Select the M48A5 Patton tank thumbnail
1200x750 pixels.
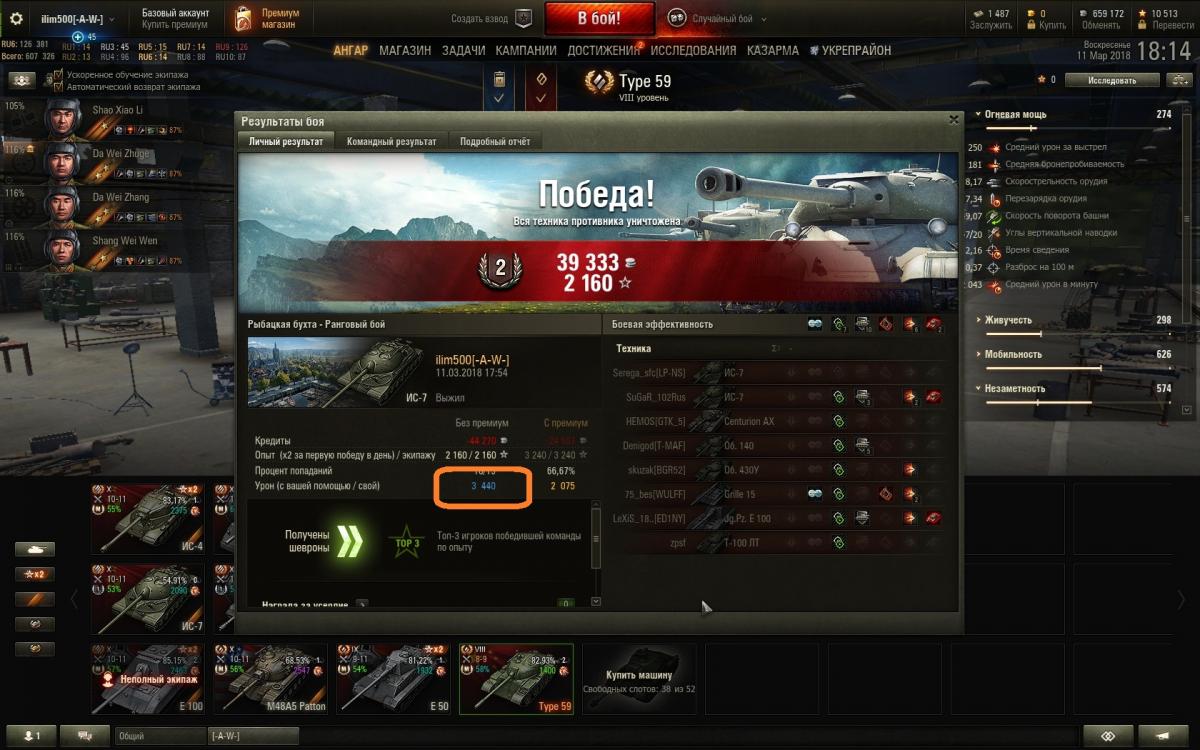[271, 679]
